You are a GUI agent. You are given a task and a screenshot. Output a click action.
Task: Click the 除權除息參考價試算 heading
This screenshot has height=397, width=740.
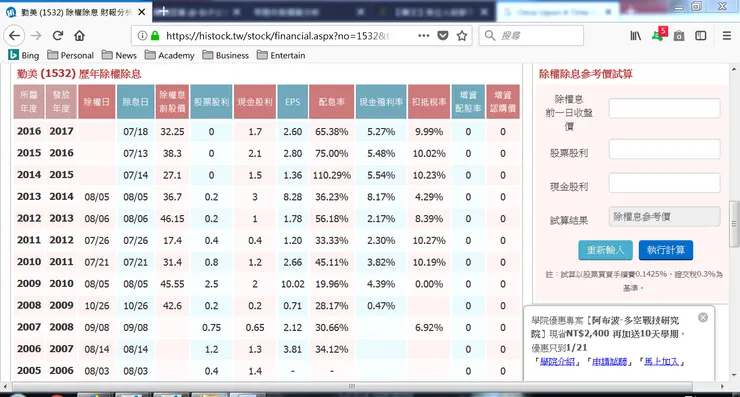(x=586, y=74)
